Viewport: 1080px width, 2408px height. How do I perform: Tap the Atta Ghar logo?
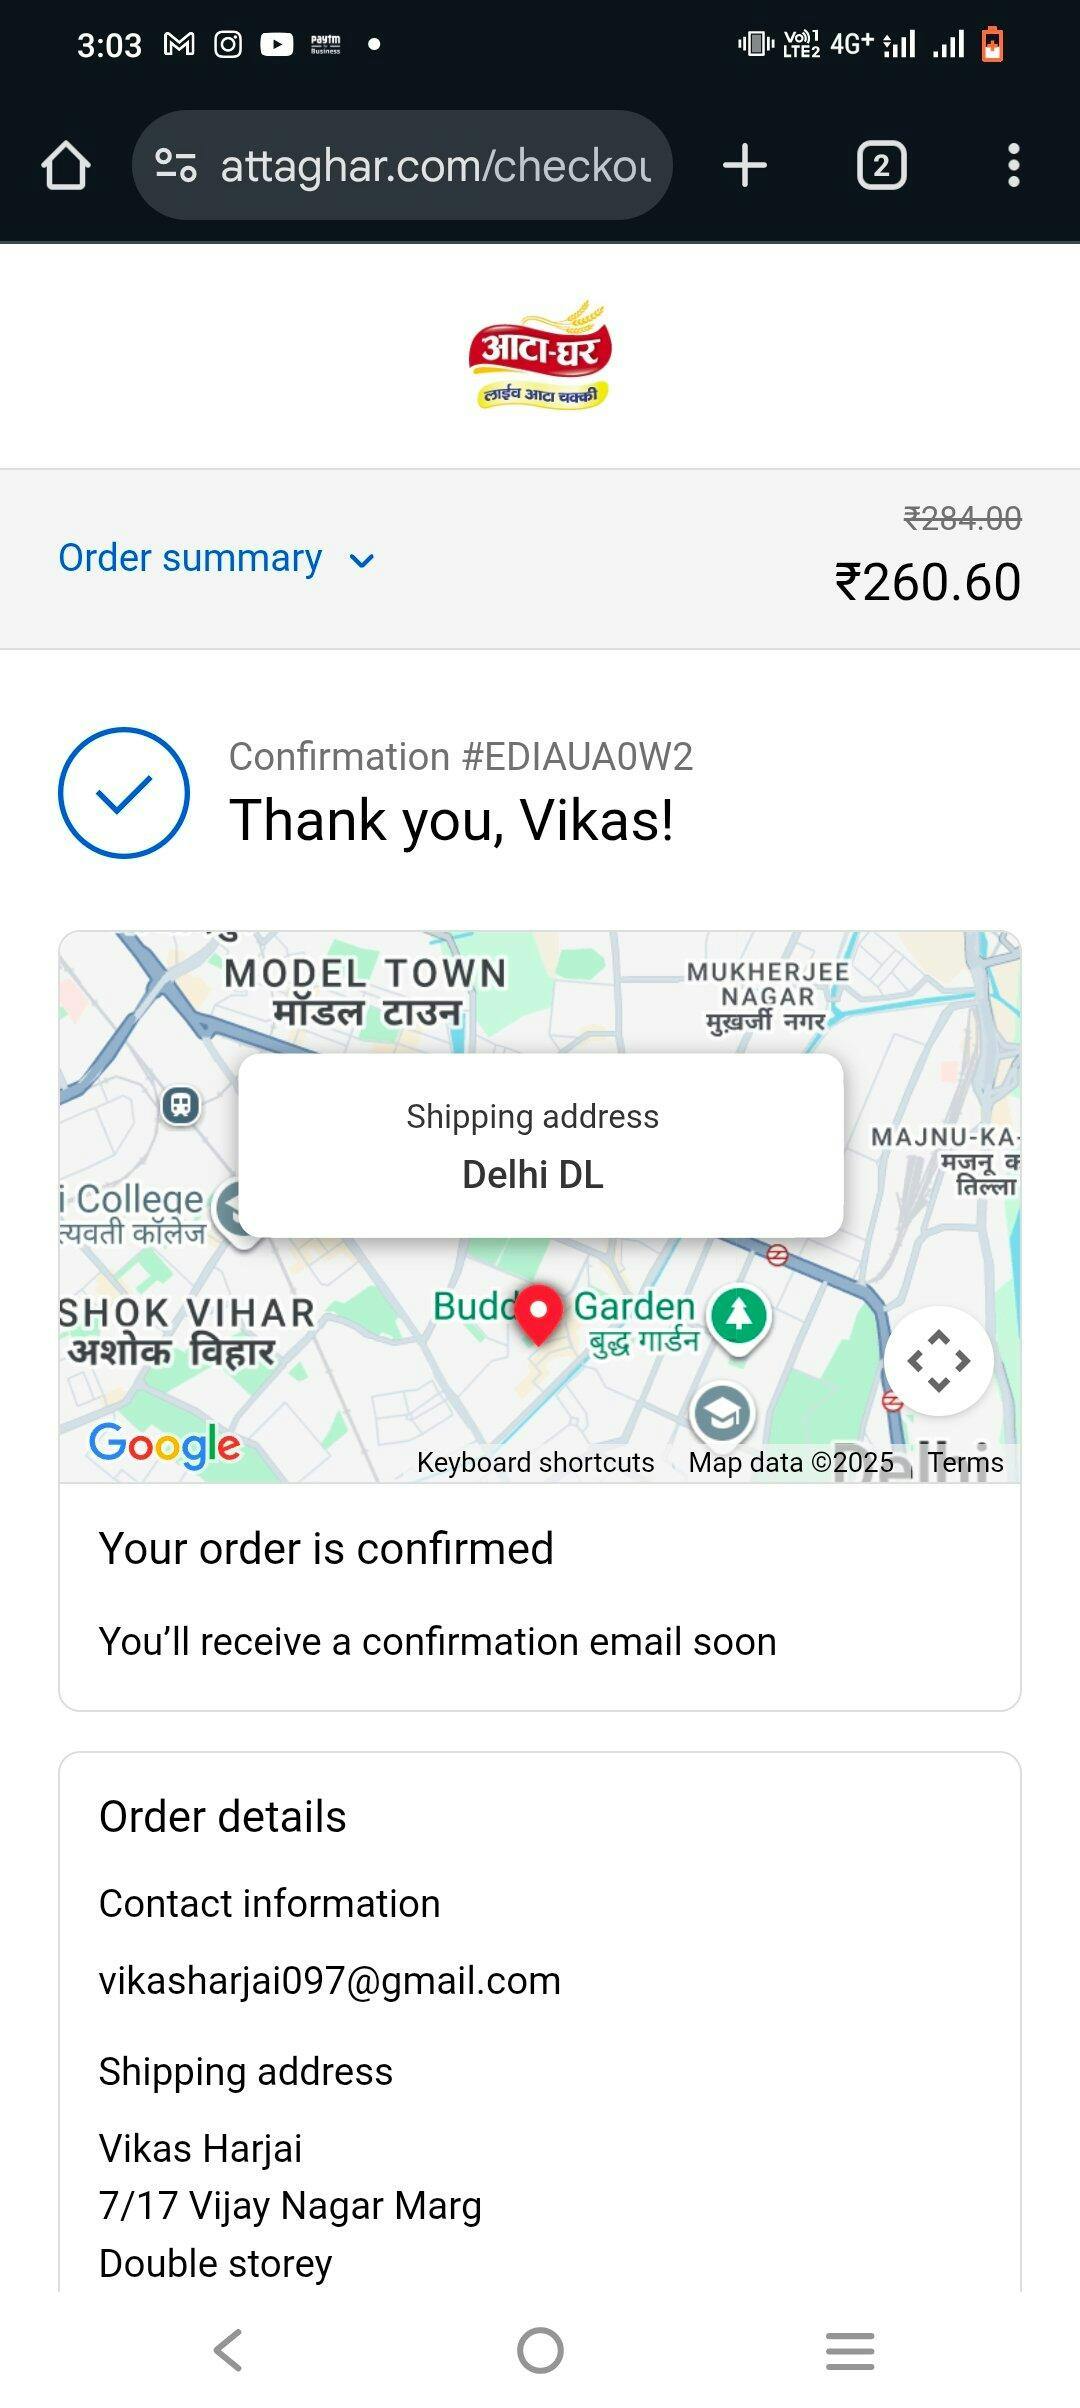point(540,355)
